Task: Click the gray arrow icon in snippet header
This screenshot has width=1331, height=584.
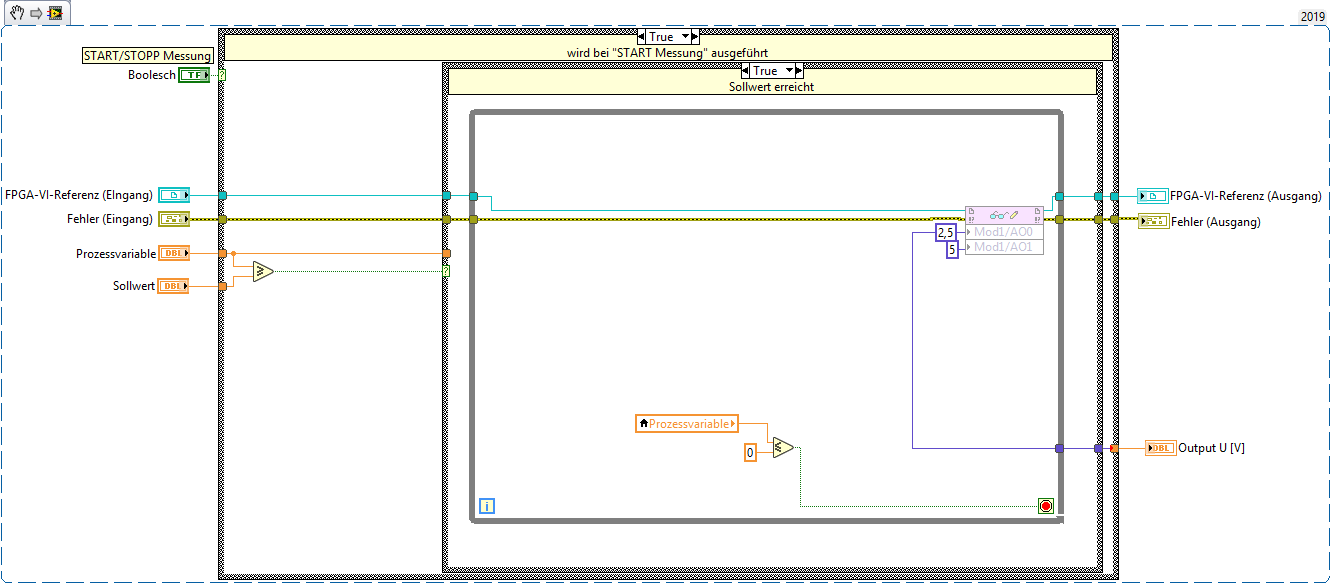Action: pos(34,13)
